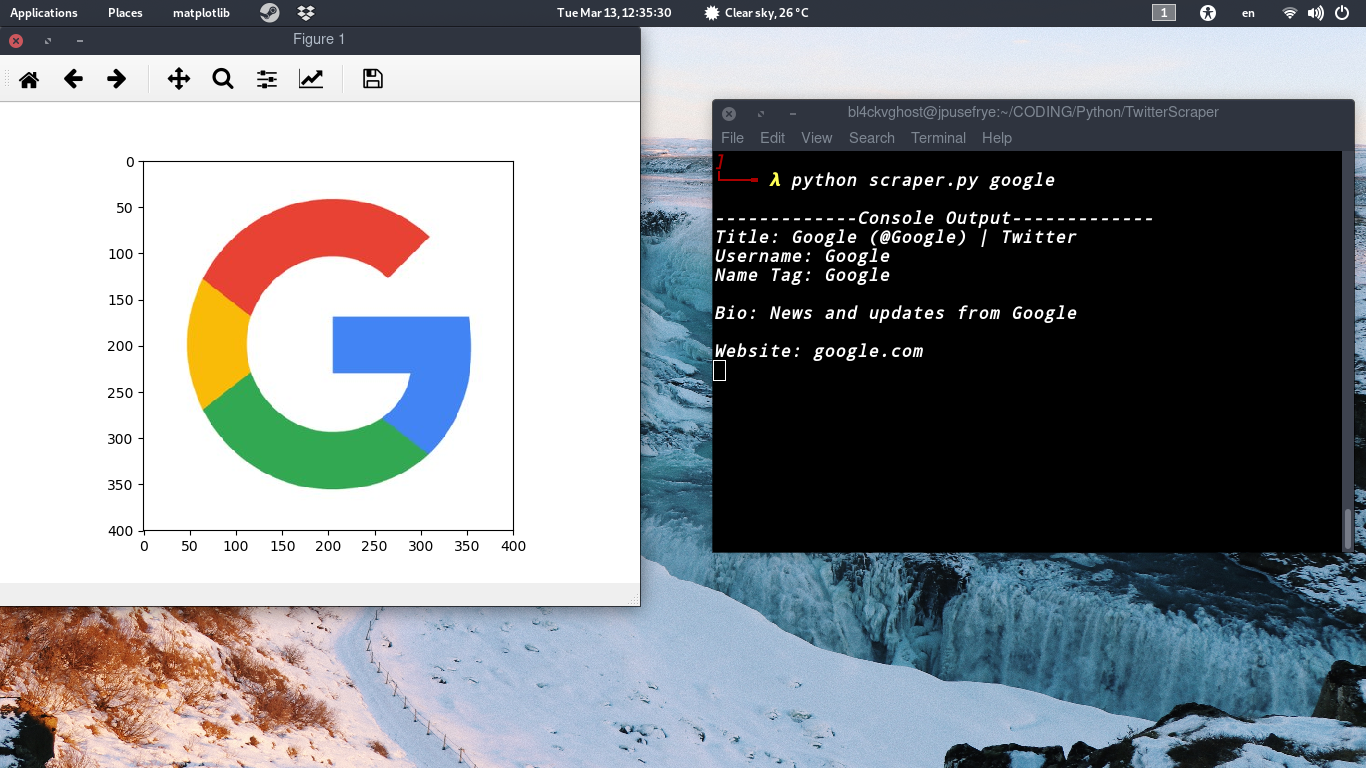Close the Figure 1 window
The image size is (1366, 768).
(16, 41)
